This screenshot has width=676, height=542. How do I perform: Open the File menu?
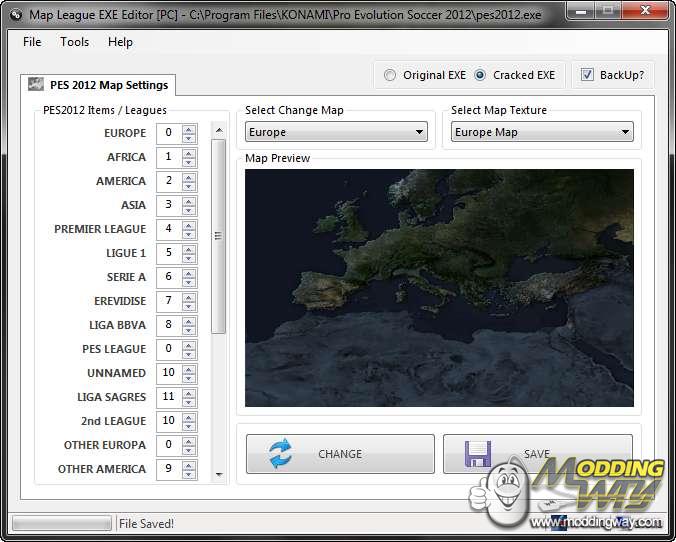click(32, 42)
